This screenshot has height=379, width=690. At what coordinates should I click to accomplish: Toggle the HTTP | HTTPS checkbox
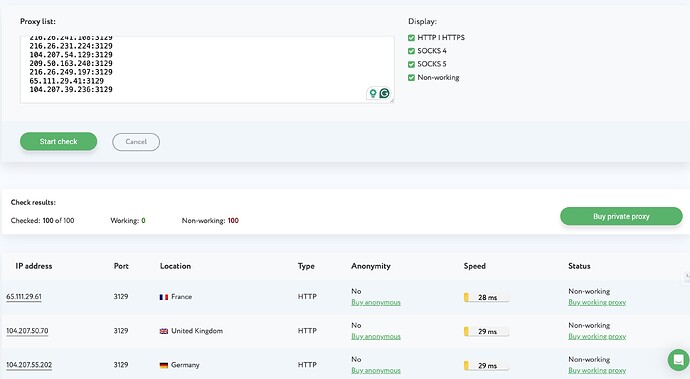coord(411,38)
